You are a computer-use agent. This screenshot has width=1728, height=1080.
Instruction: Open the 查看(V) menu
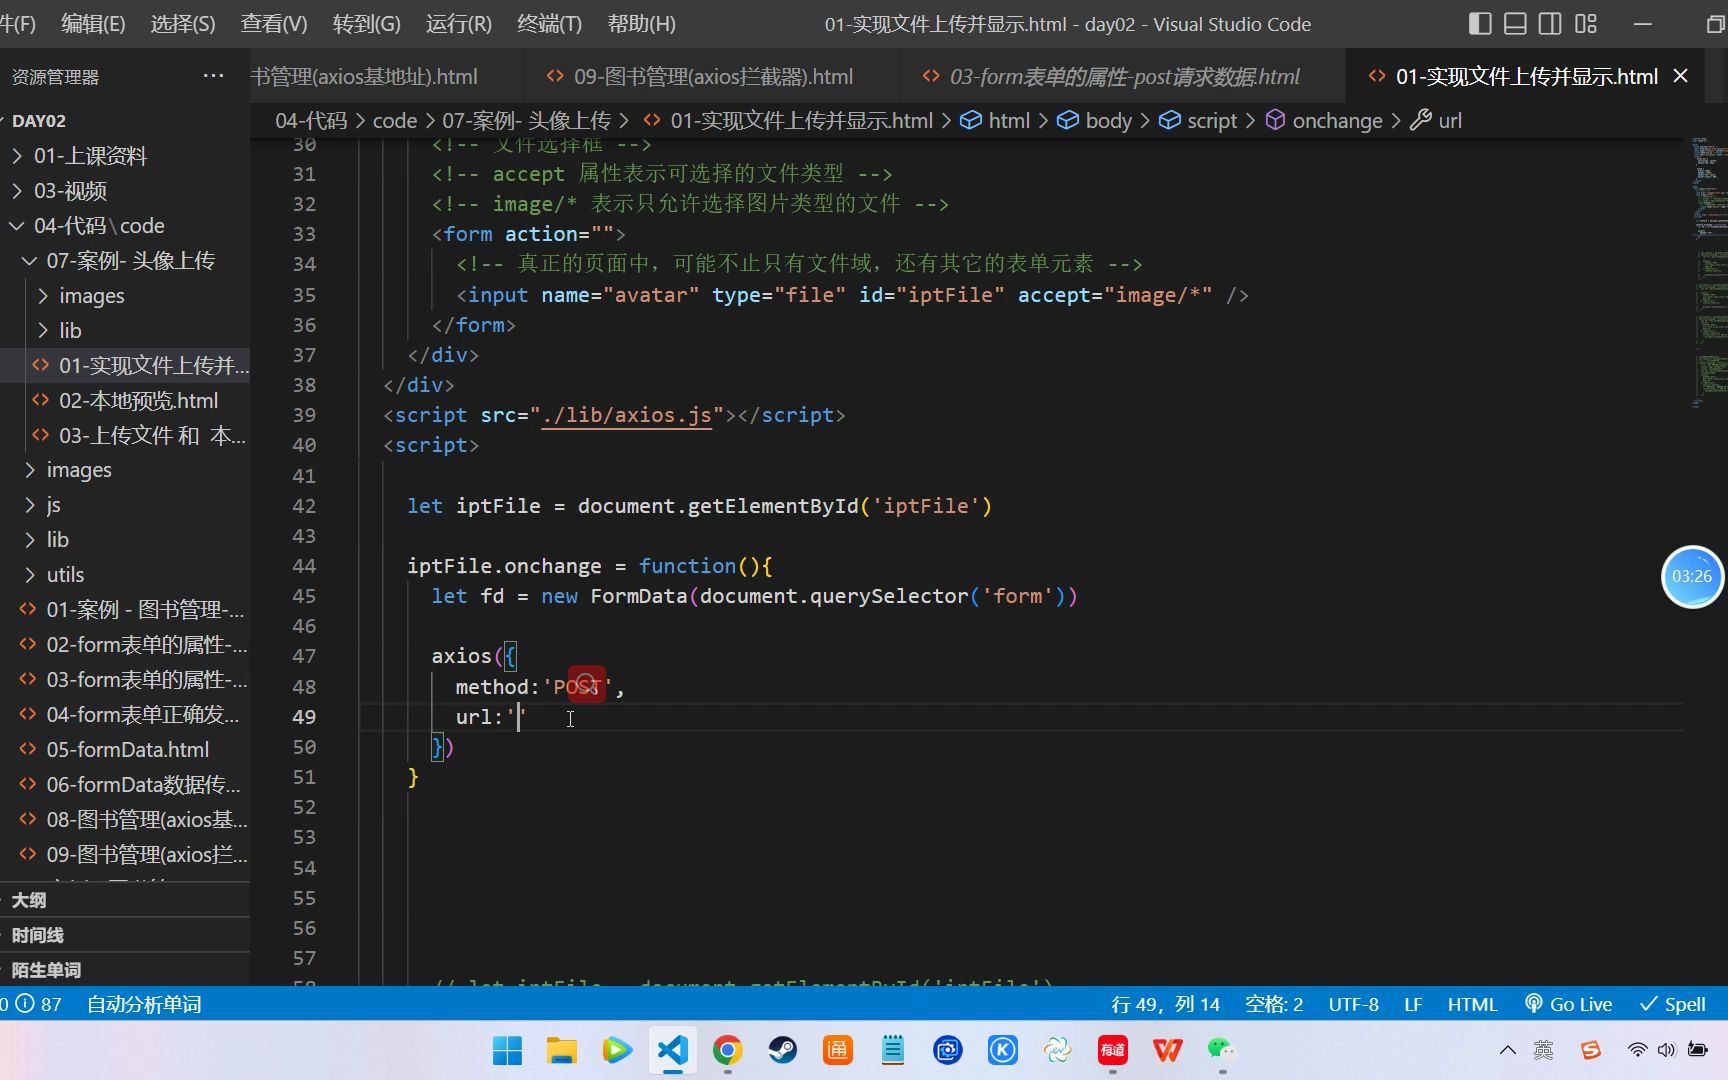tap(274, 24)
